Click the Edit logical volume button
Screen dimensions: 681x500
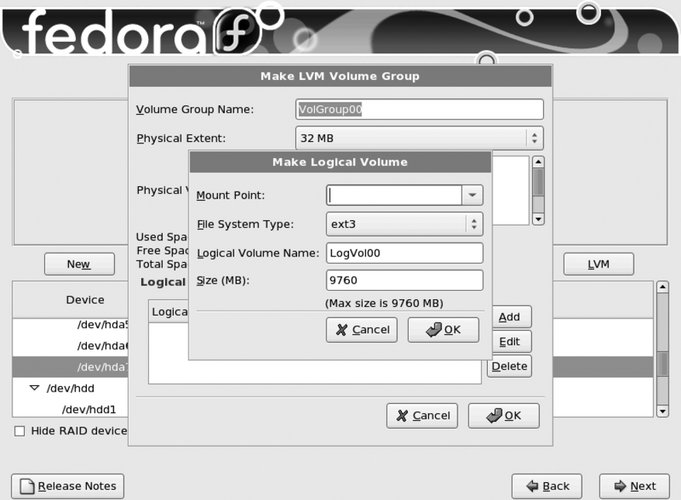tap(509, 342)
